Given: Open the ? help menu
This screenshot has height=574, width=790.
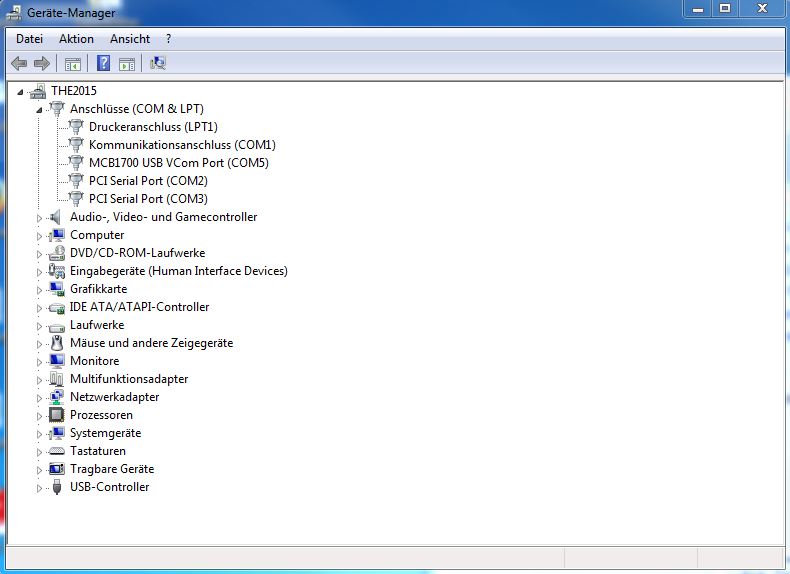Looking at the screenshot, I should 168,39.
